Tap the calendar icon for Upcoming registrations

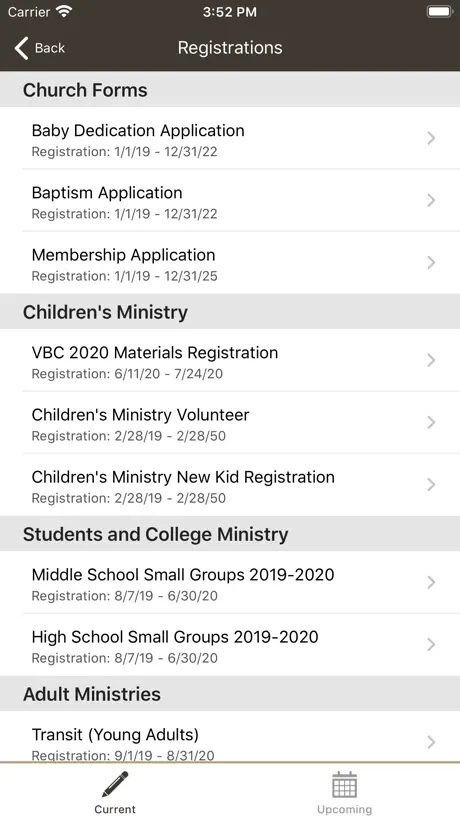[x=344, y=784]
